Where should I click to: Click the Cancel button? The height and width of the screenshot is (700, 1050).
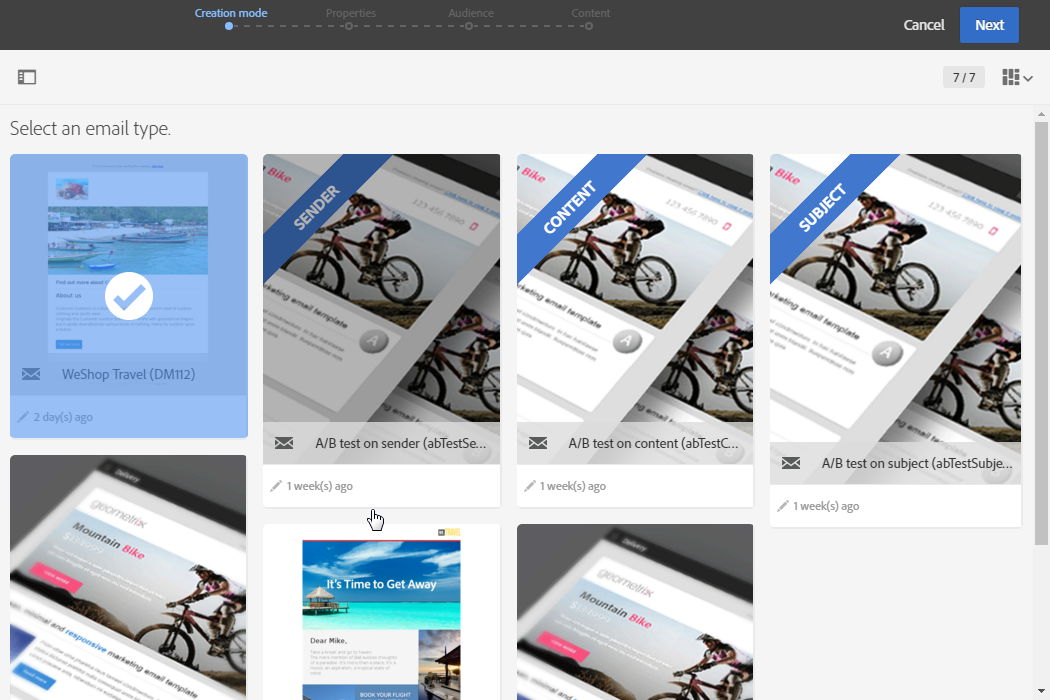[x=923, y=25]
